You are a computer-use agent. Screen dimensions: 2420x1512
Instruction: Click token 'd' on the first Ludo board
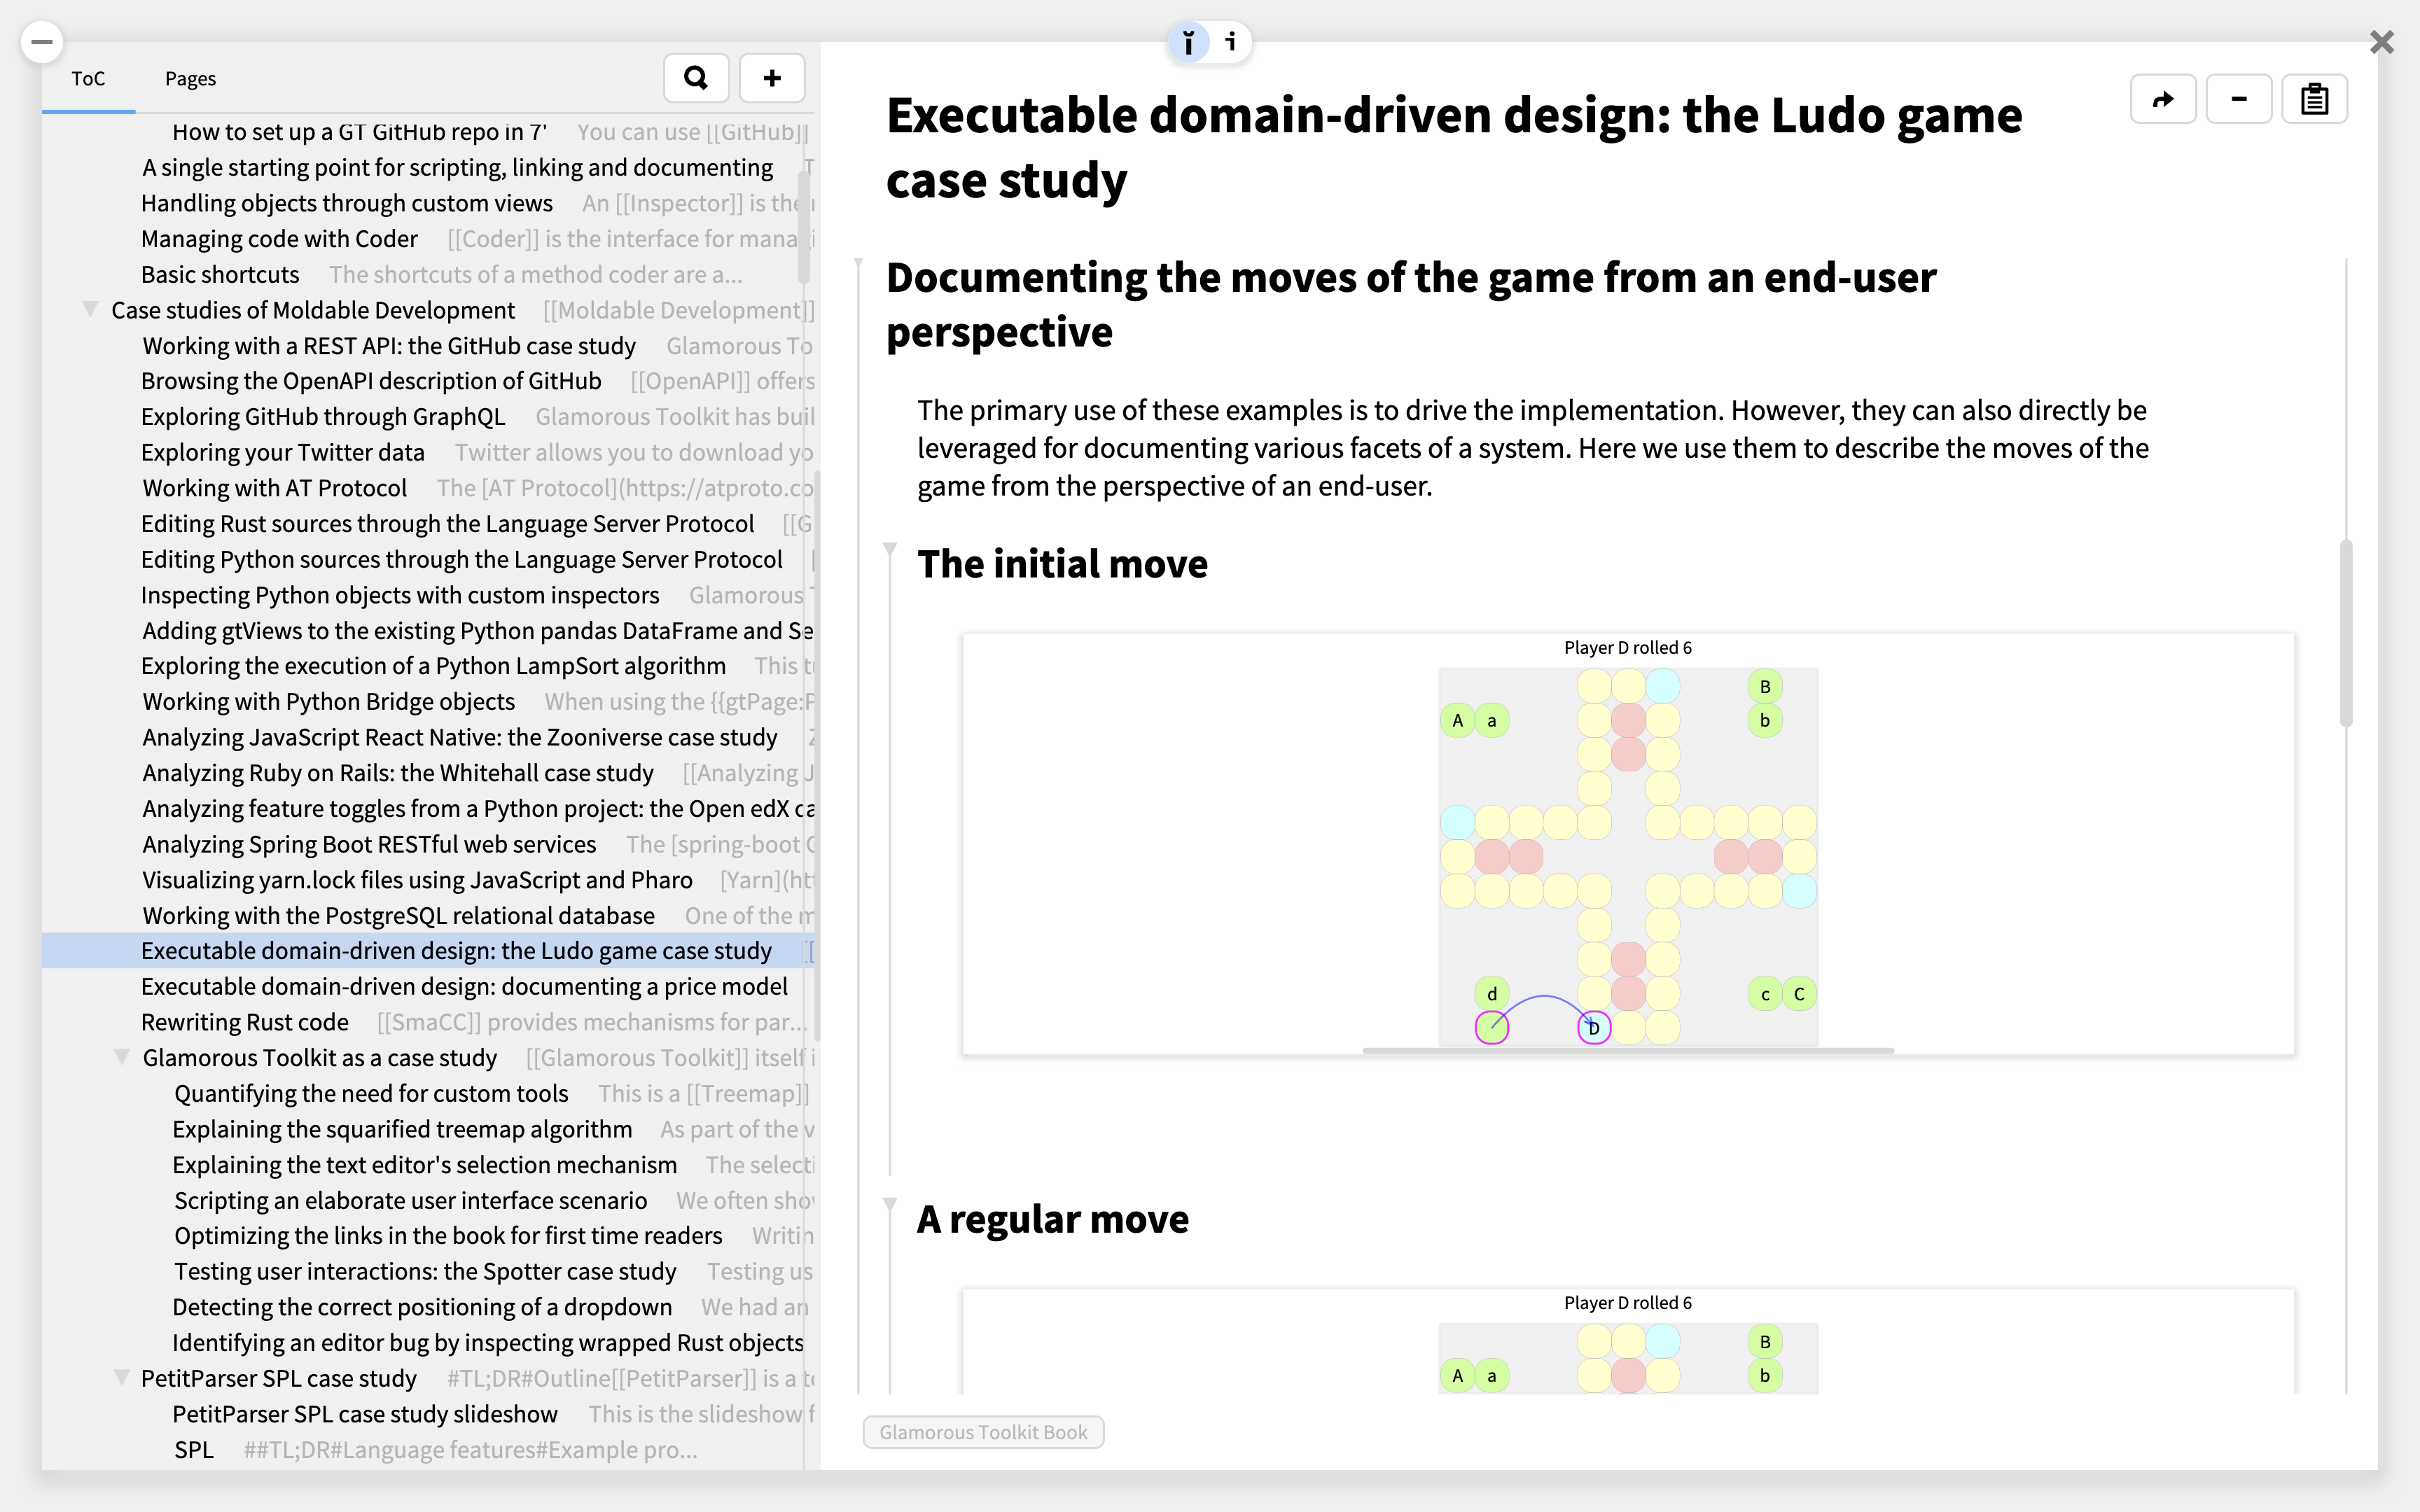pyautogui.click(x=1492, y=994)
